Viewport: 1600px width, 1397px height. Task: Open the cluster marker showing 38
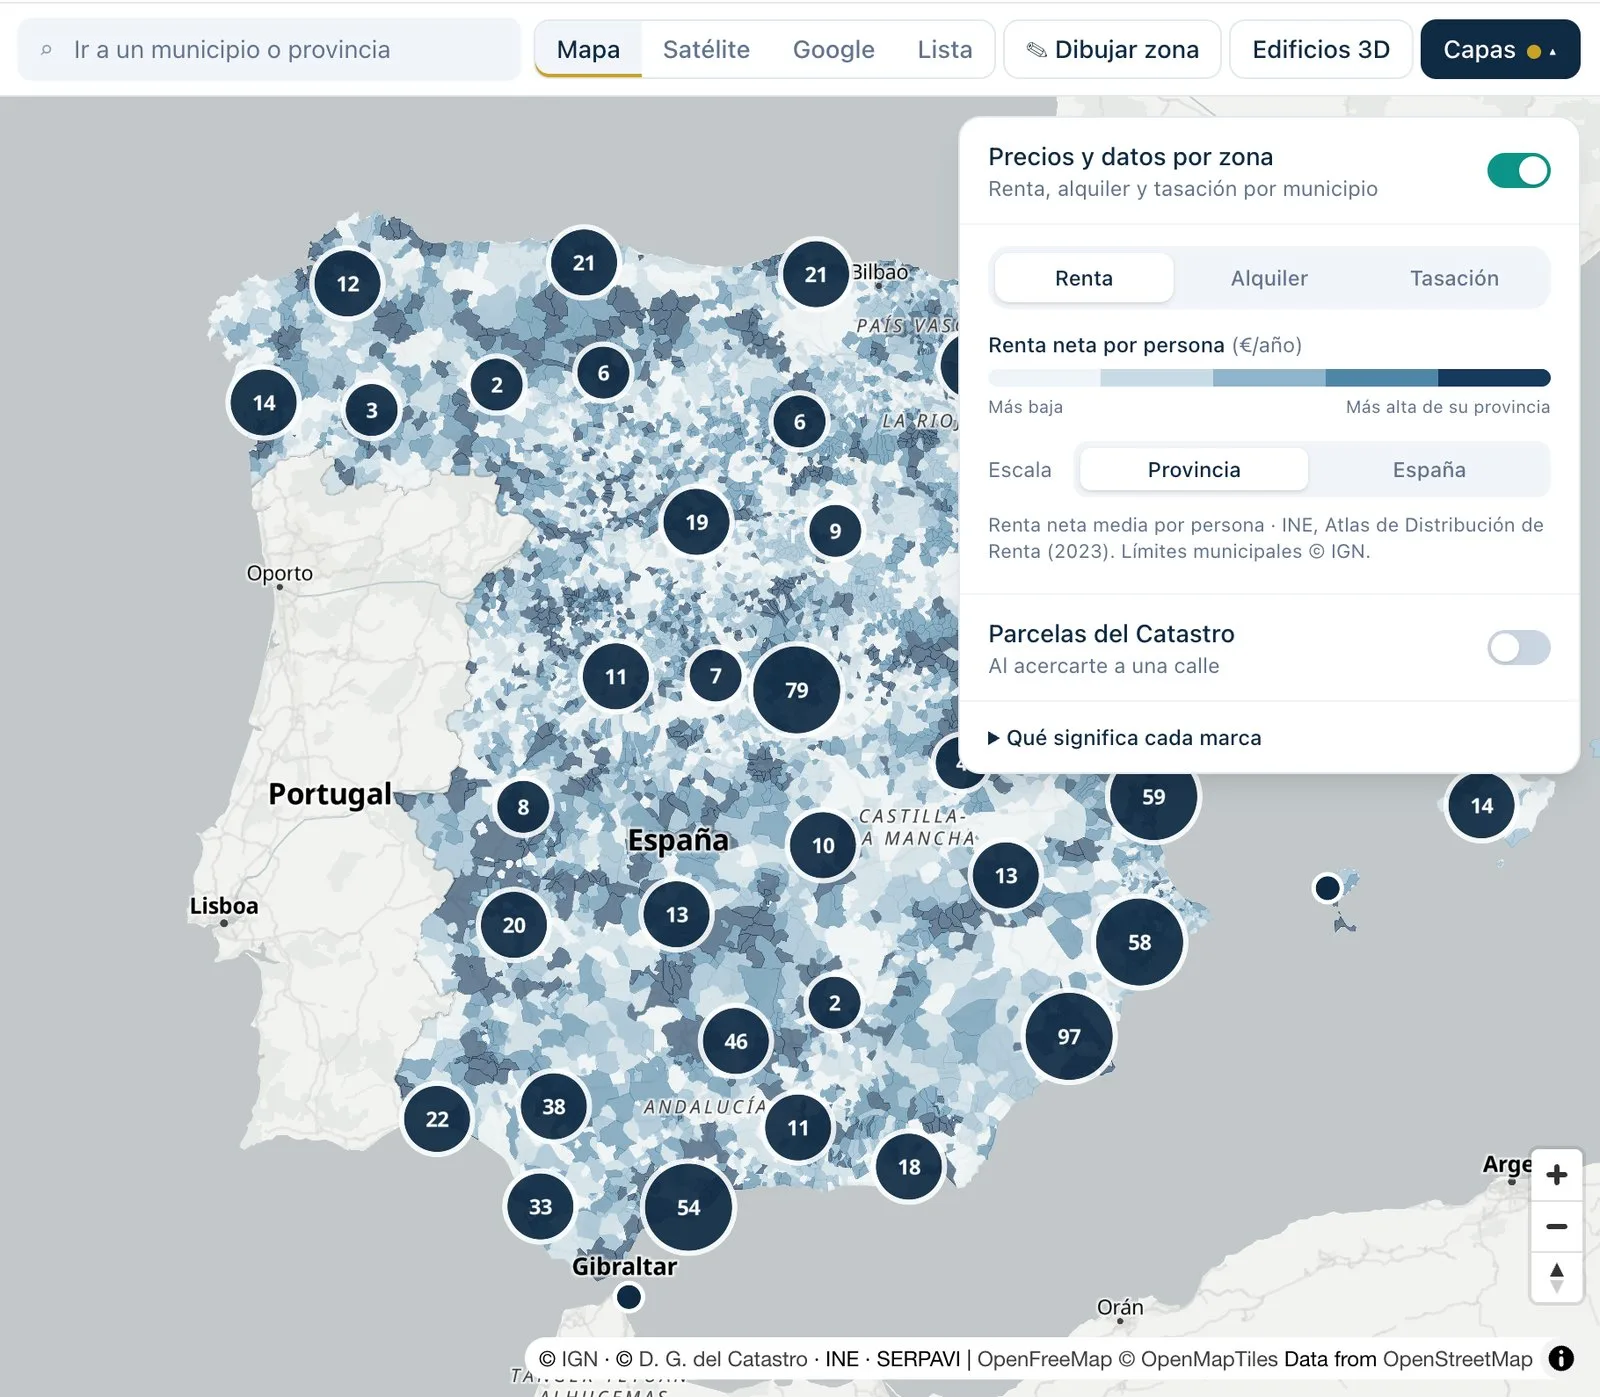[x=554, y=1107]
